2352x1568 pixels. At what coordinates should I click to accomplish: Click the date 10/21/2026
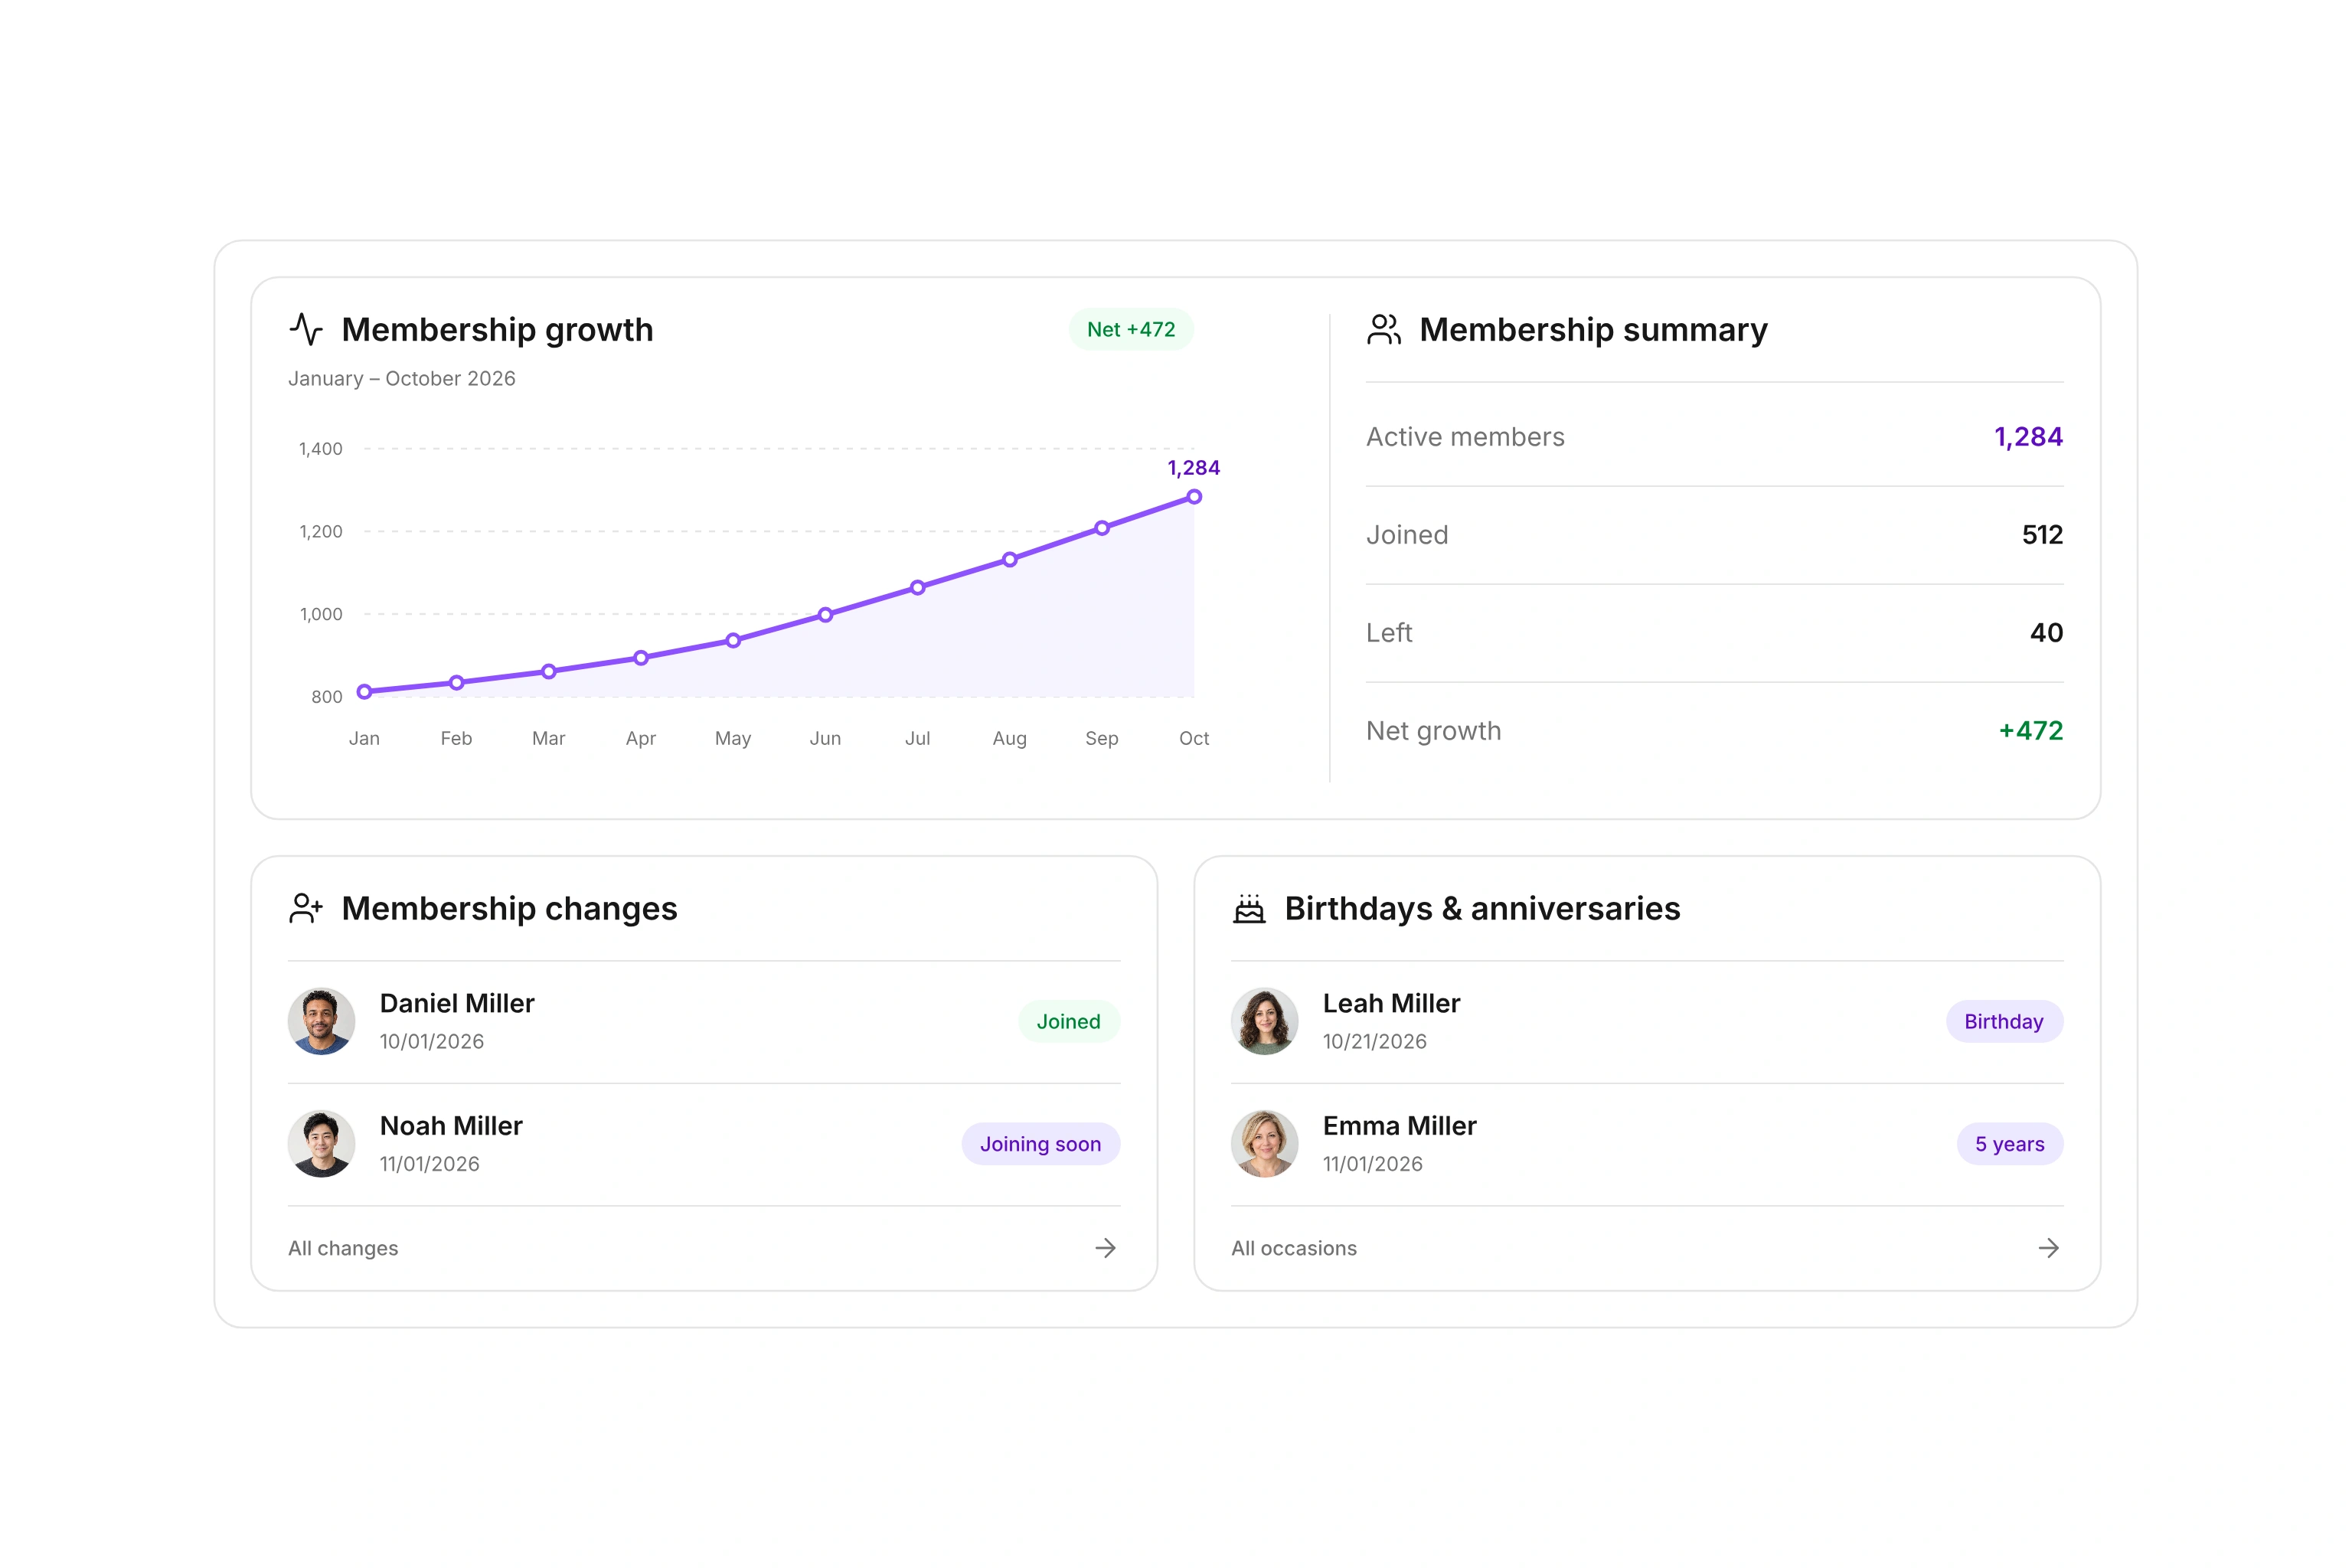(1375, 1042)
